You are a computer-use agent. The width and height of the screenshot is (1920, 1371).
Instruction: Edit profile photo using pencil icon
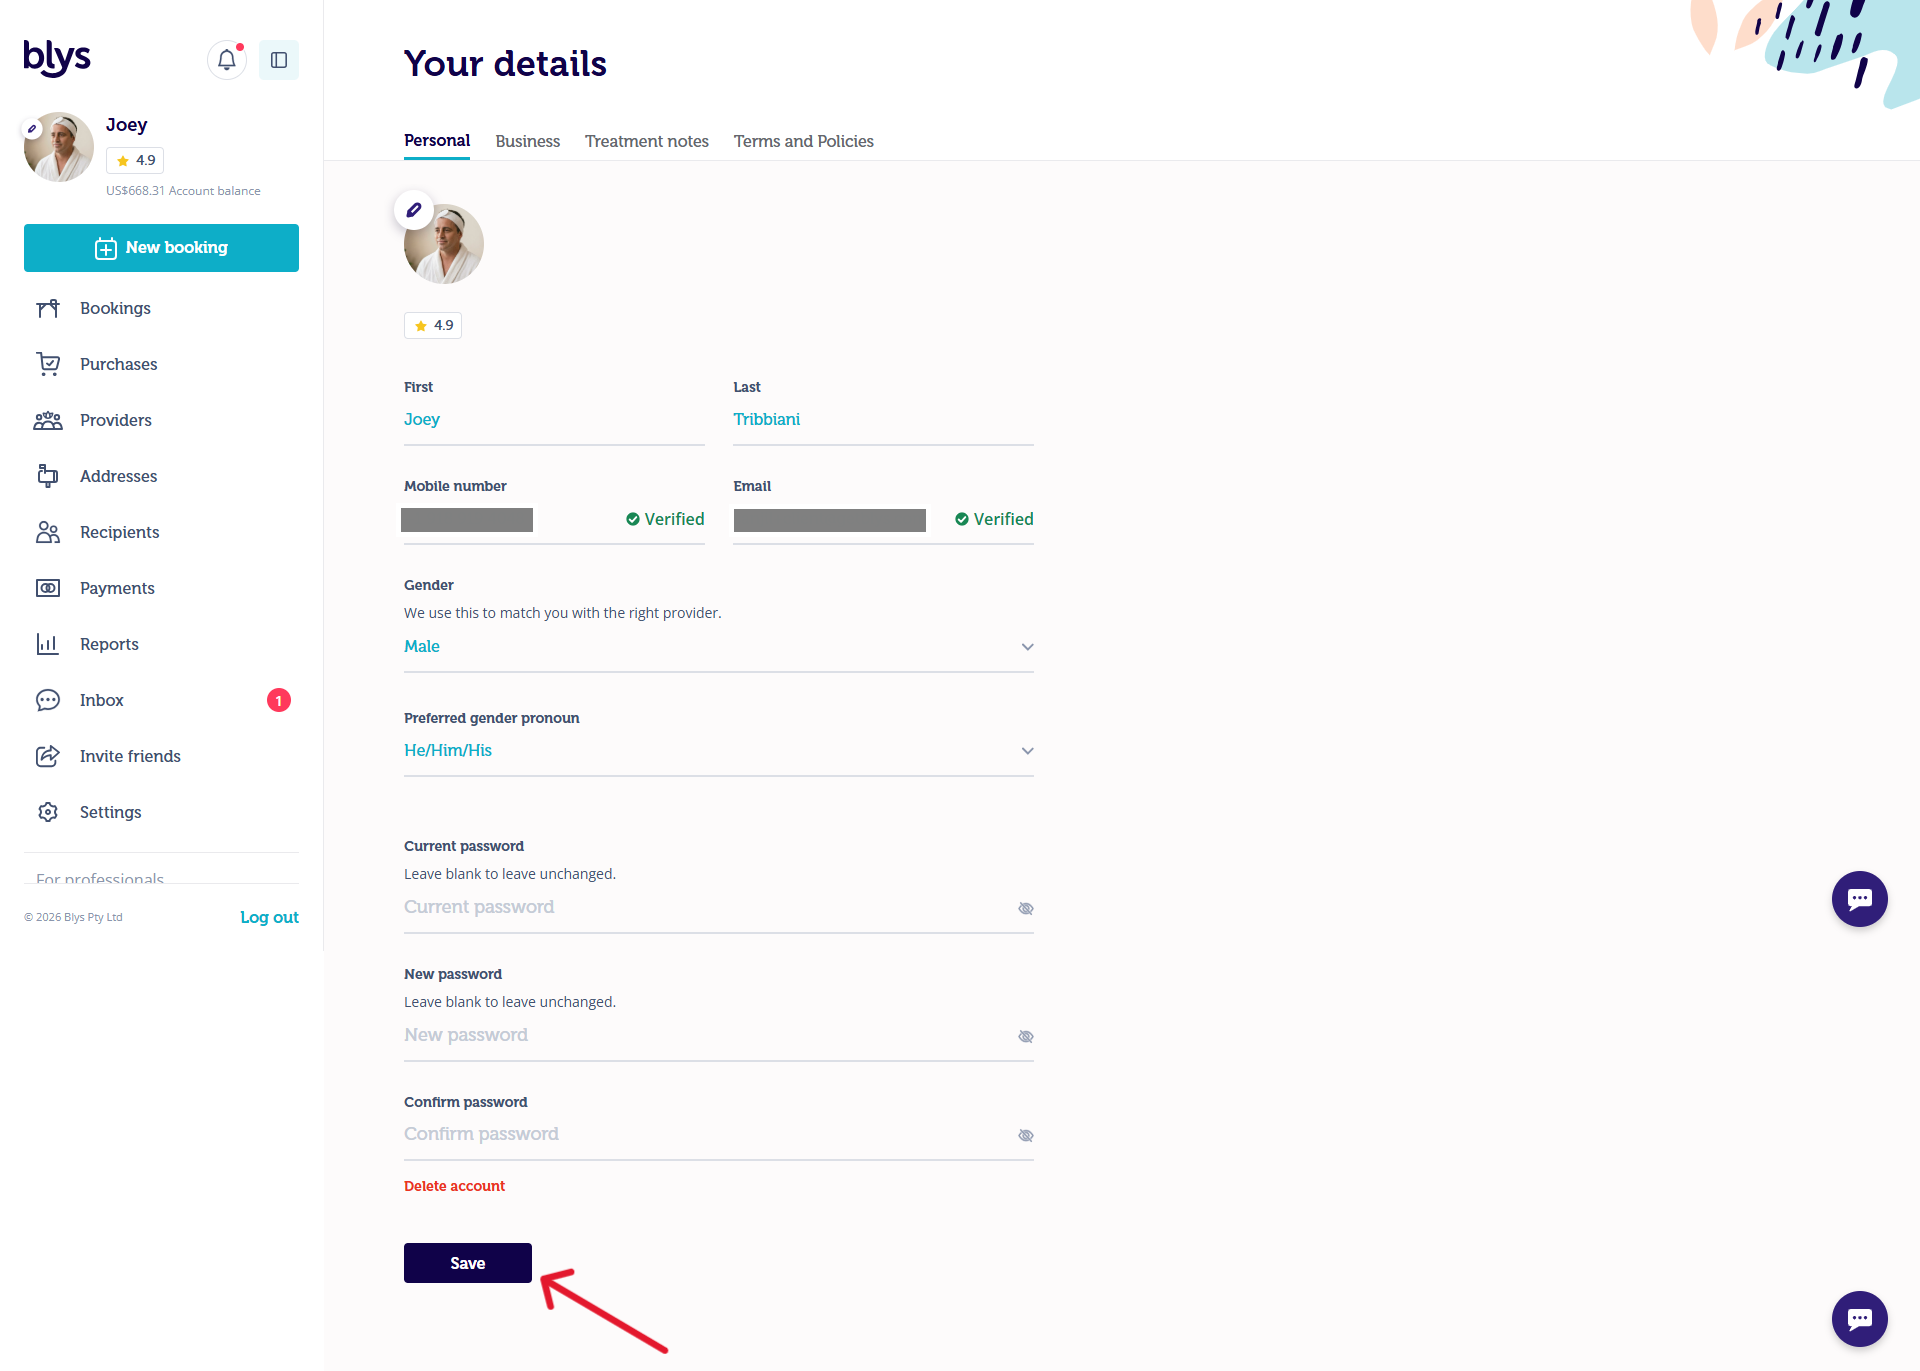(x=414, y=210)
